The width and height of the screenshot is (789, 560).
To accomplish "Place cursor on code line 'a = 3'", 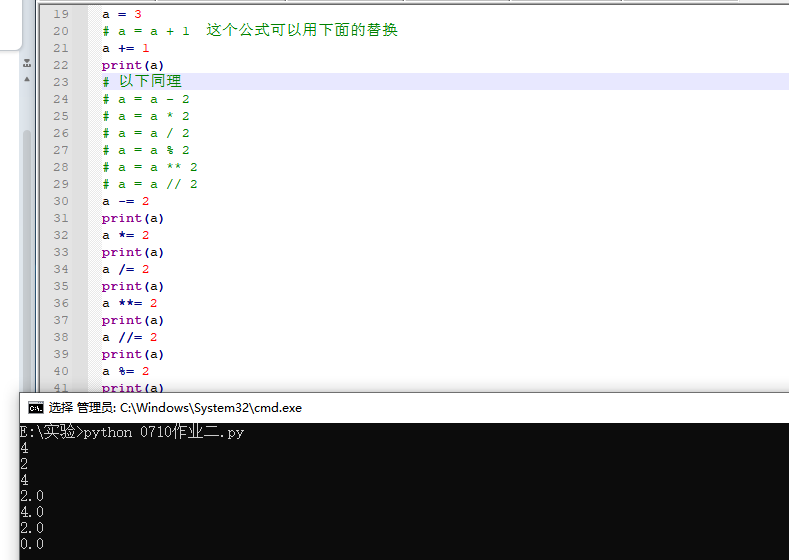I will click(122, 14).
